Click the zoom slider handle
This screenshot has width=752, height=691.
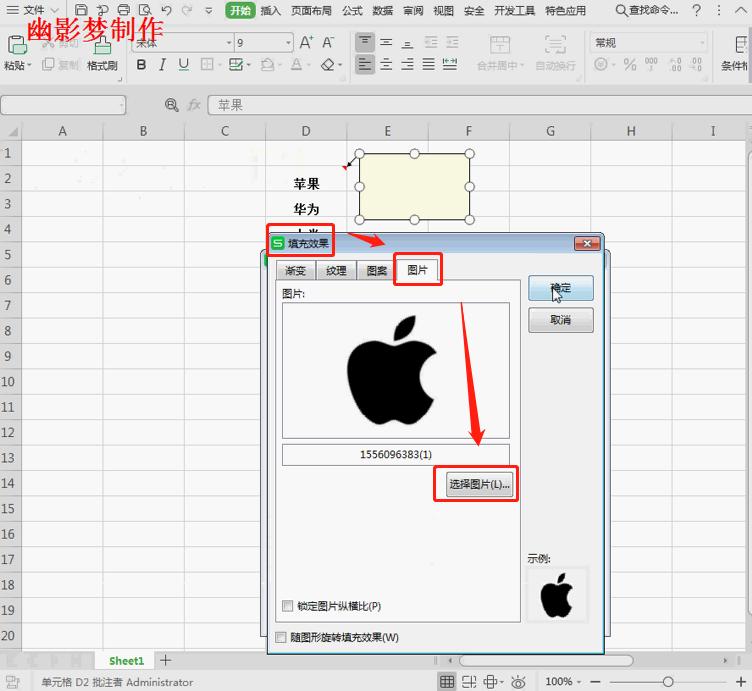click(668, 682)
